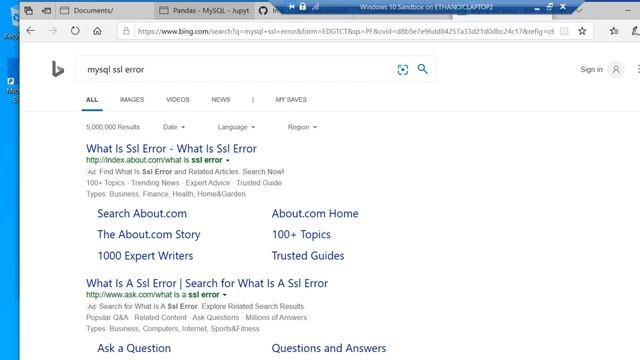Open 'Search About.com' sitelink

[142, 213]
